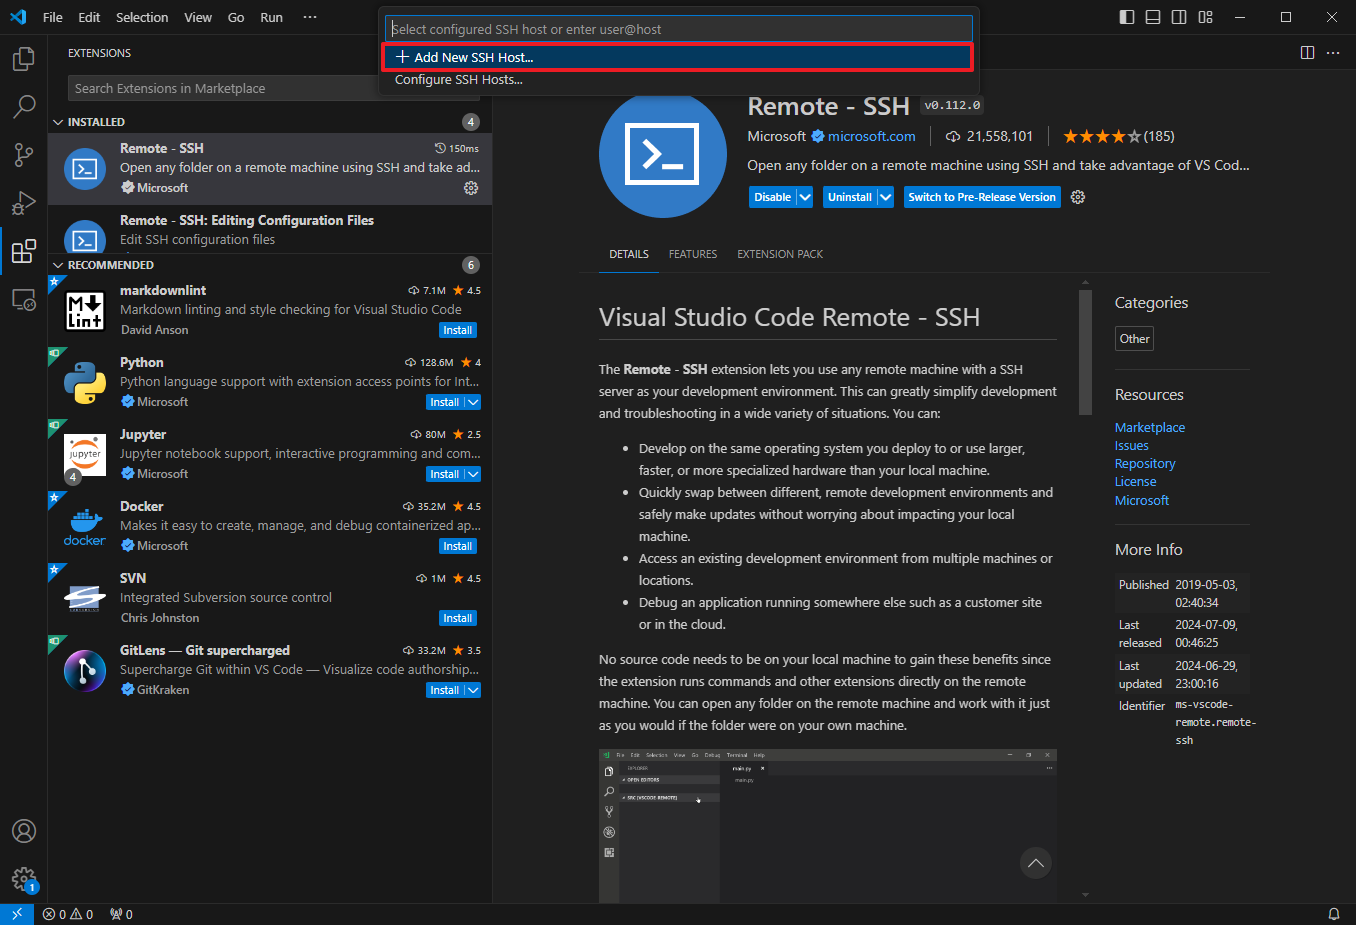This screenshot has height=925, width=1356.
Task: Open the Extensions view icon
Action: [23, 251]
